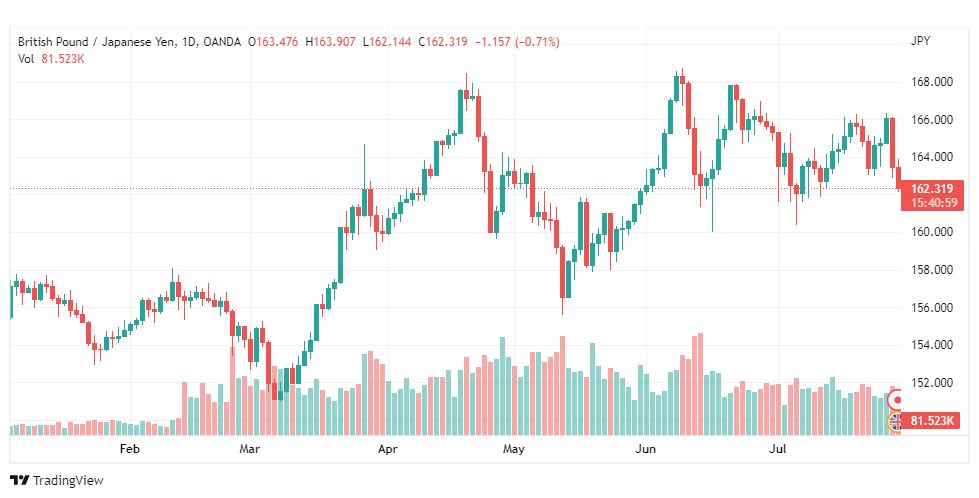Image resolution: width=979 pixels, height=498 pixels.
Task: Click the UK flag event marker
Action: tap(897, 421)
